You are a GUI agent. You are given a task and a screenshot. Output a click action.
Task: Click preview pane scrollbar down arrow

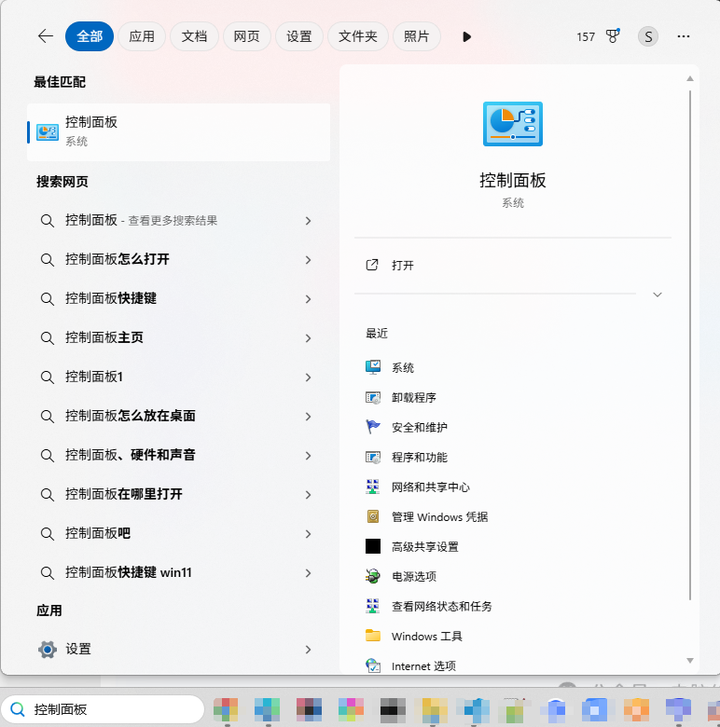690,661
